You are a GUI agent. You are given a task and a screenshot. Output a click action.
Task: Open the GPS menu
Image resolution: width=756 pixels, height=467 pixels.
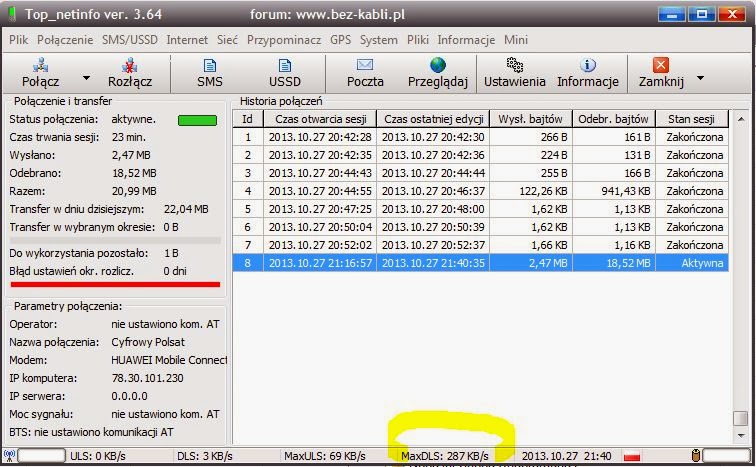click(x=340, y=40)
